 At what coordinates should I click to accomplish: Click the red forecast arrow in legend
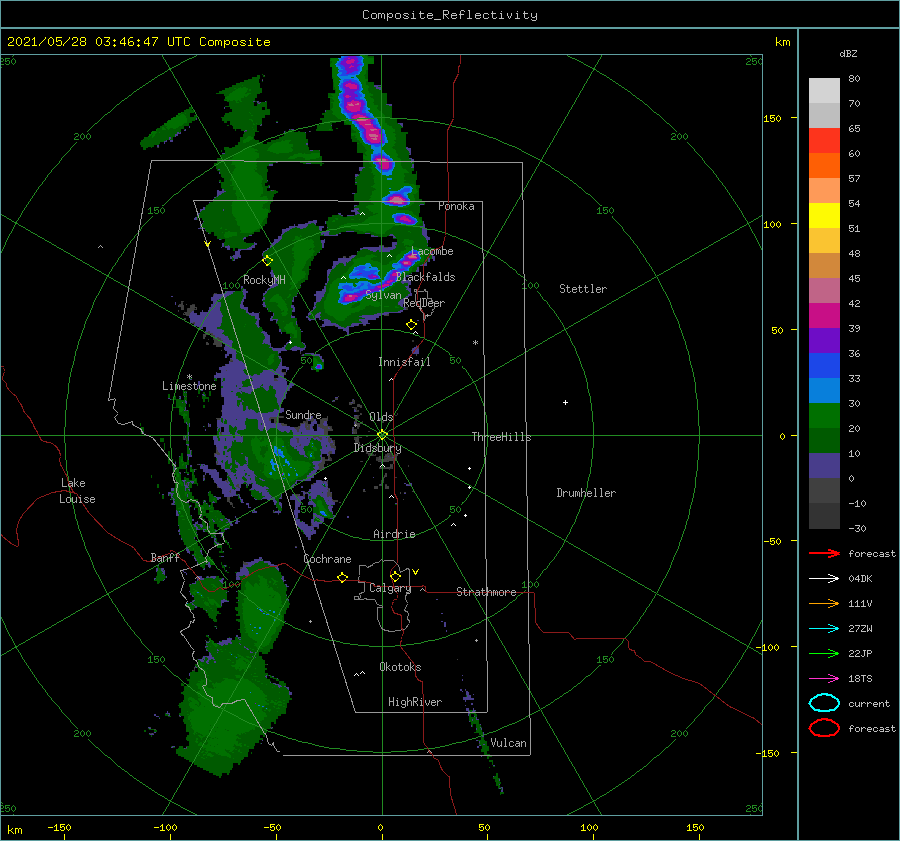[x=824, y=553]
